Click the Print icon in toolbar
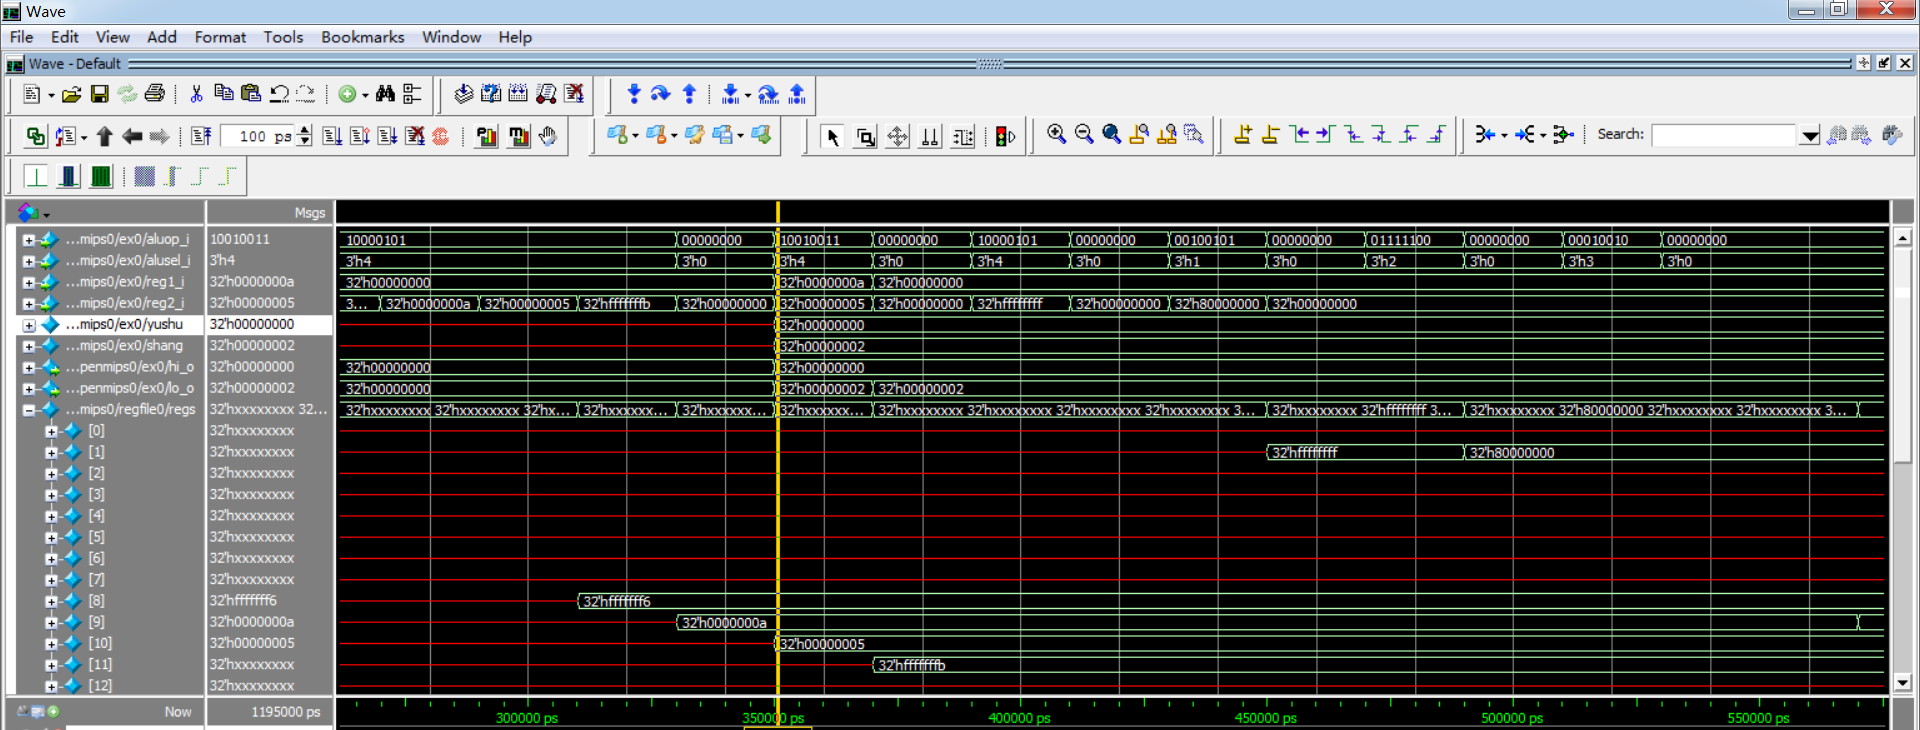Image resolution: width=1920 pixels, height=730 pixels. click(154, 94)
